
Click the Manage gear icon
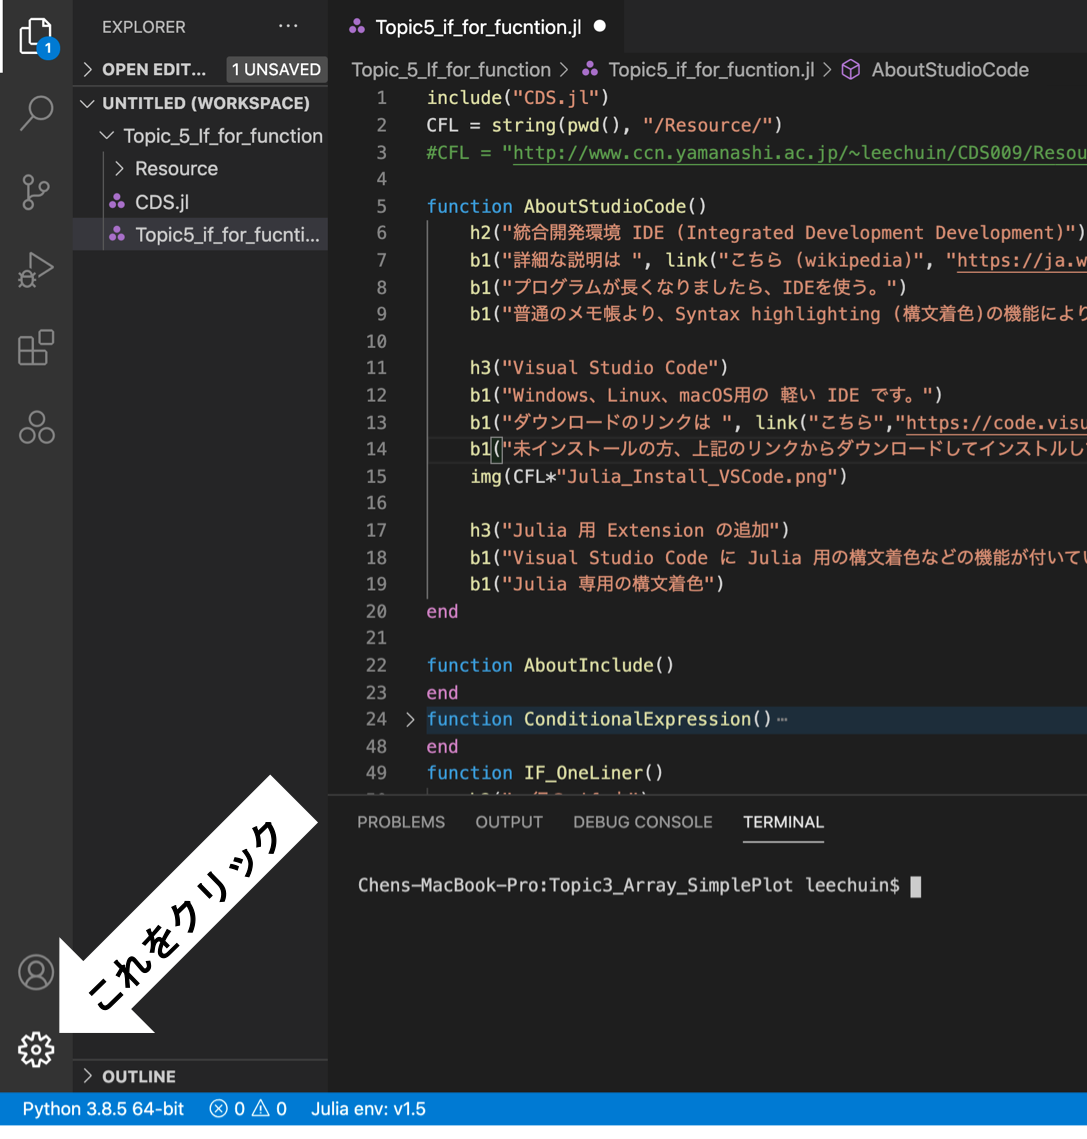click(x=36, y=1050)
